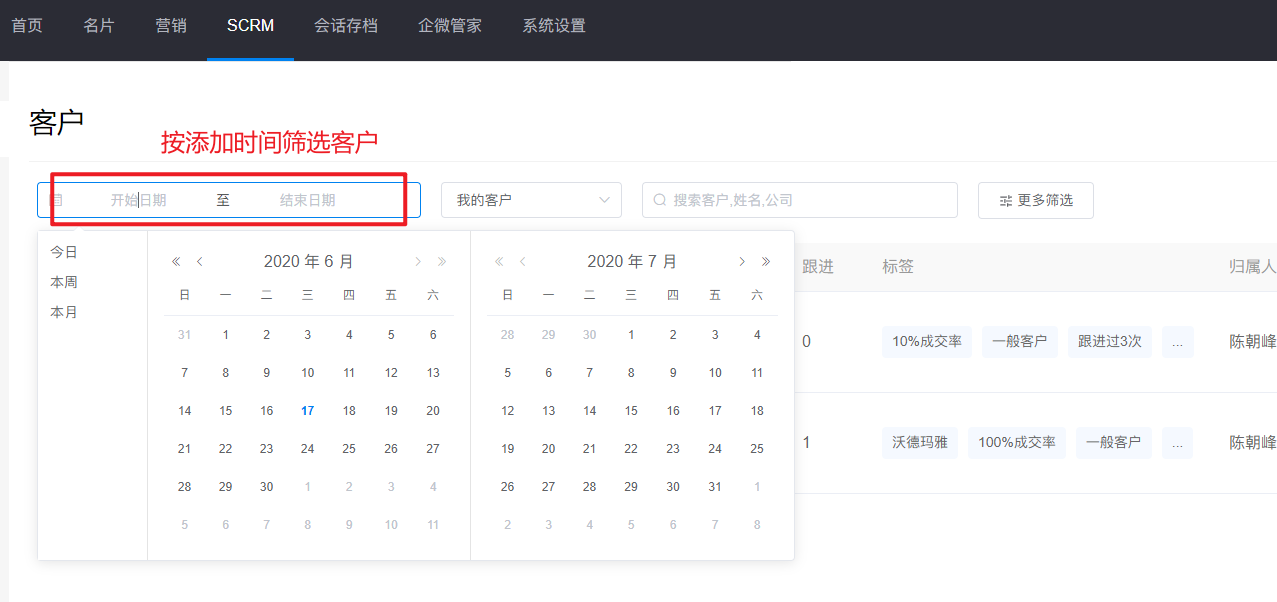This screenshot has height=602, width=1277.
Task: Switch to the 营销 tab
Action: [171, 26]
